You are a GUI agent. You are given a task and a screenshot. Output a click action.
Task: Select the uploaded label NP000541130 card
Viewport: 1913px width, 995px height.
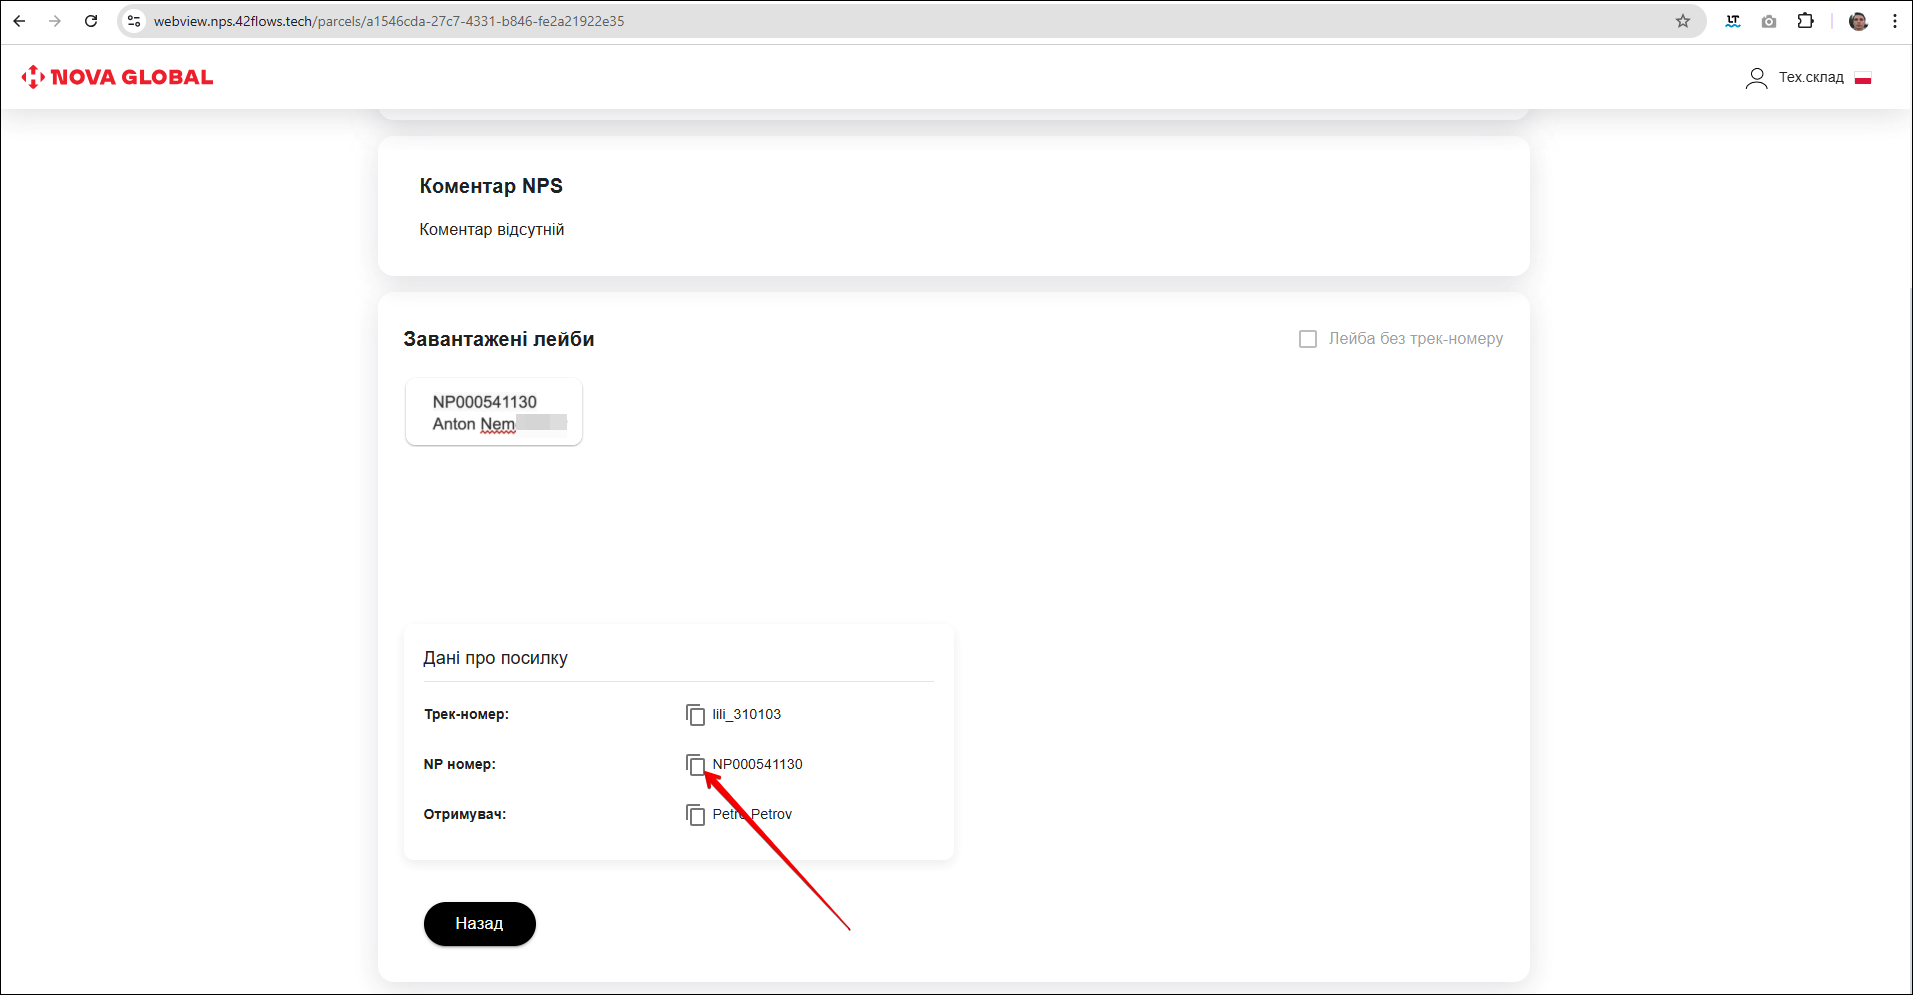[494, 412]
